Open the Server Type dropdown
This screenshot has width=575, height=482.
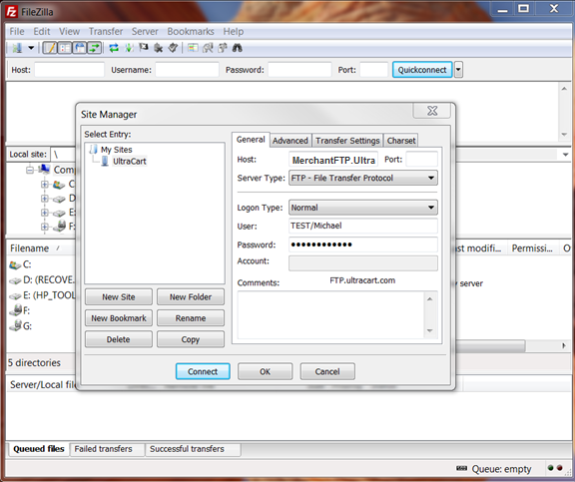363,178
